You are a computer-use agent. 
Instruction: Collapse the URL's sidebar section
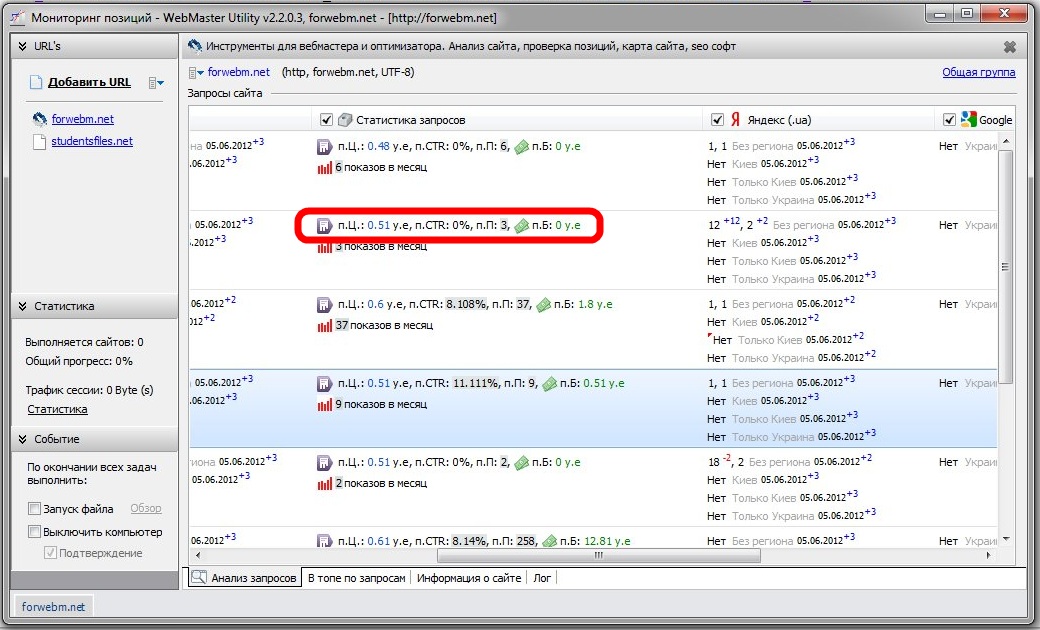(22, 46)
